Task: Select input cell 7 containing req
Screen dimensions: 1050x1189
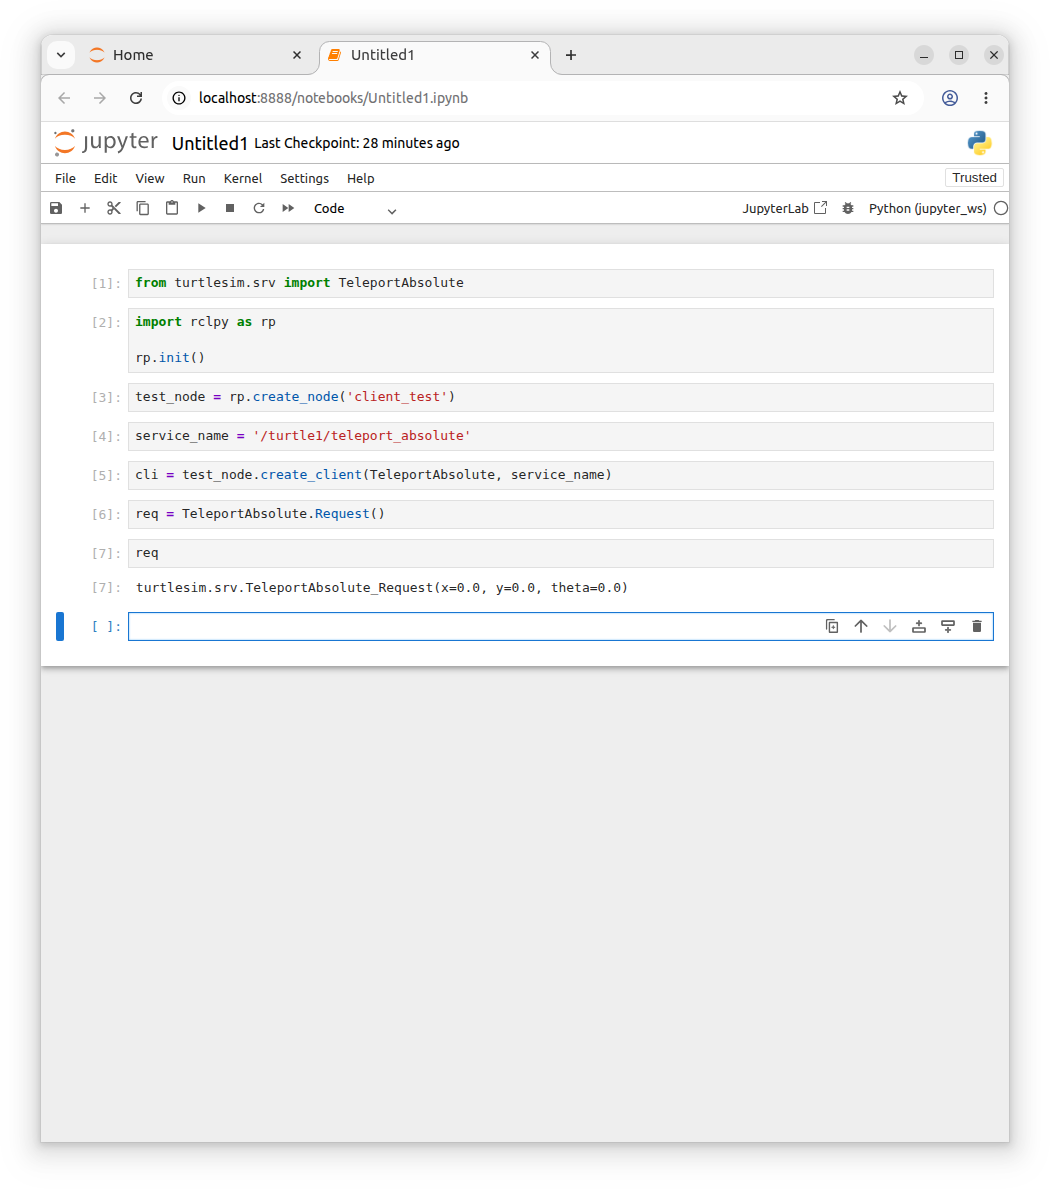Action: (560, 553)
